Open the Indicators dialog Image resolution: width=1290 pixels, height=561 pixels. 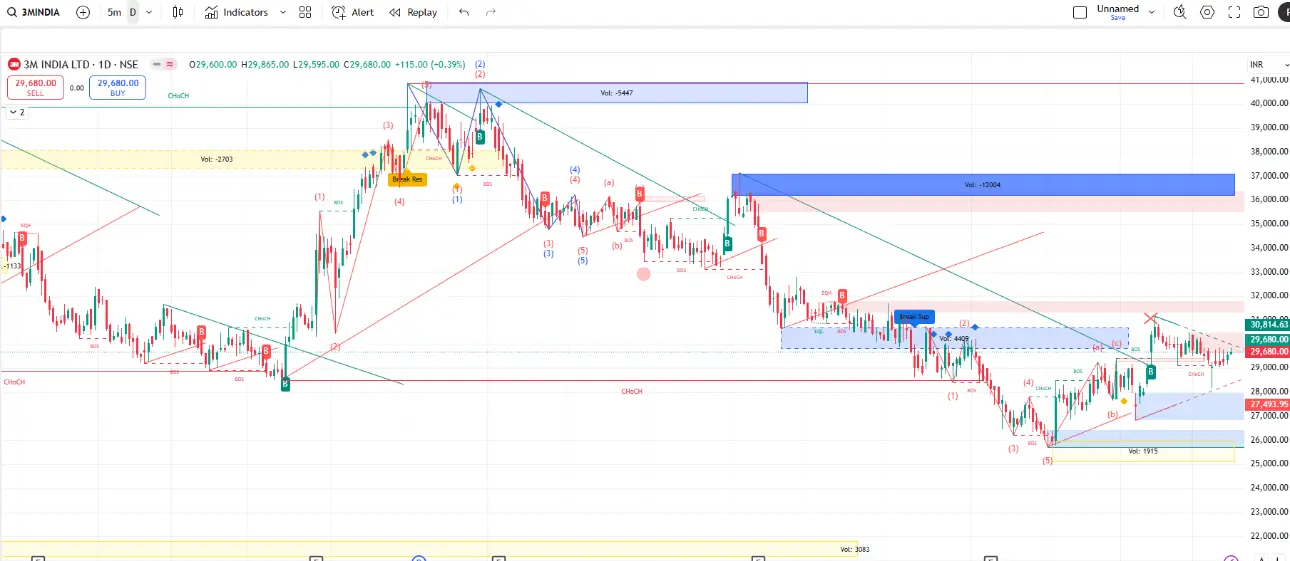click(x=237, y=12)
